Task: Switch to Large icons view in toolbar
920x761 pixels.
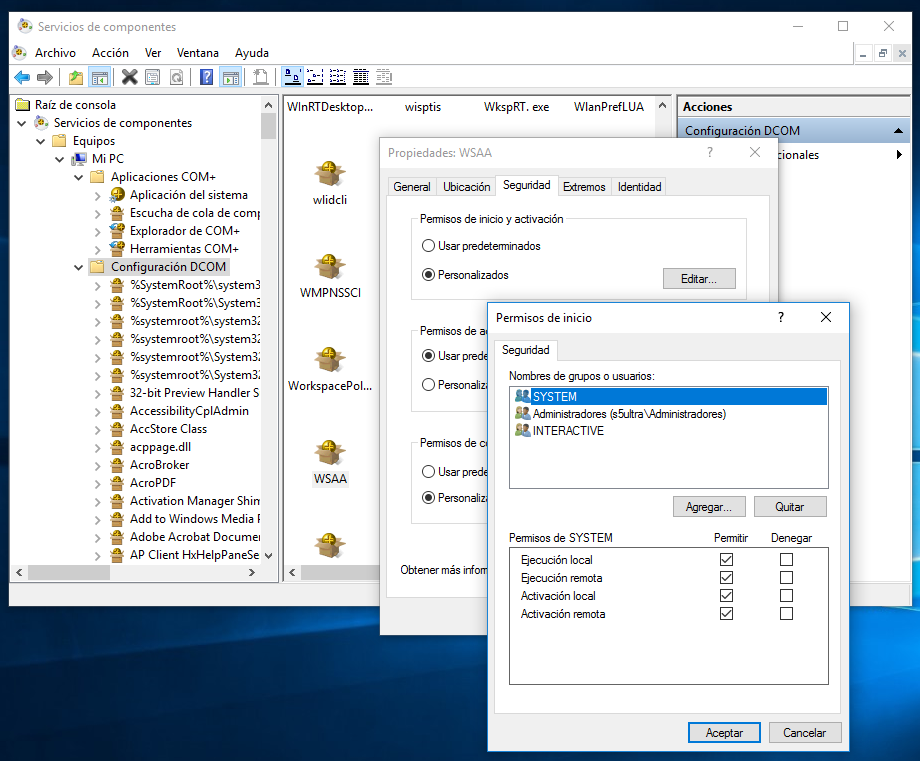Action: [x=294, y=77]
